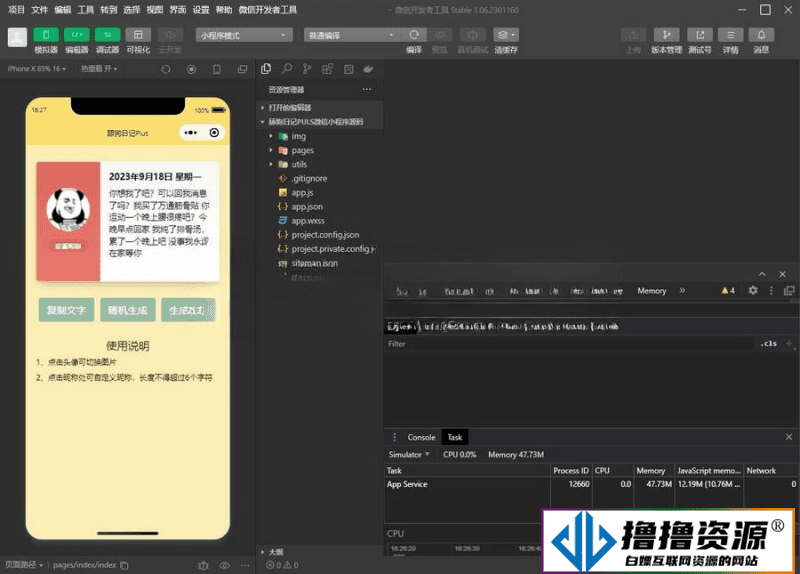
Task: Click the whale icon in editor sidebar
Action: pyautogui.click(x=368, y=69)
